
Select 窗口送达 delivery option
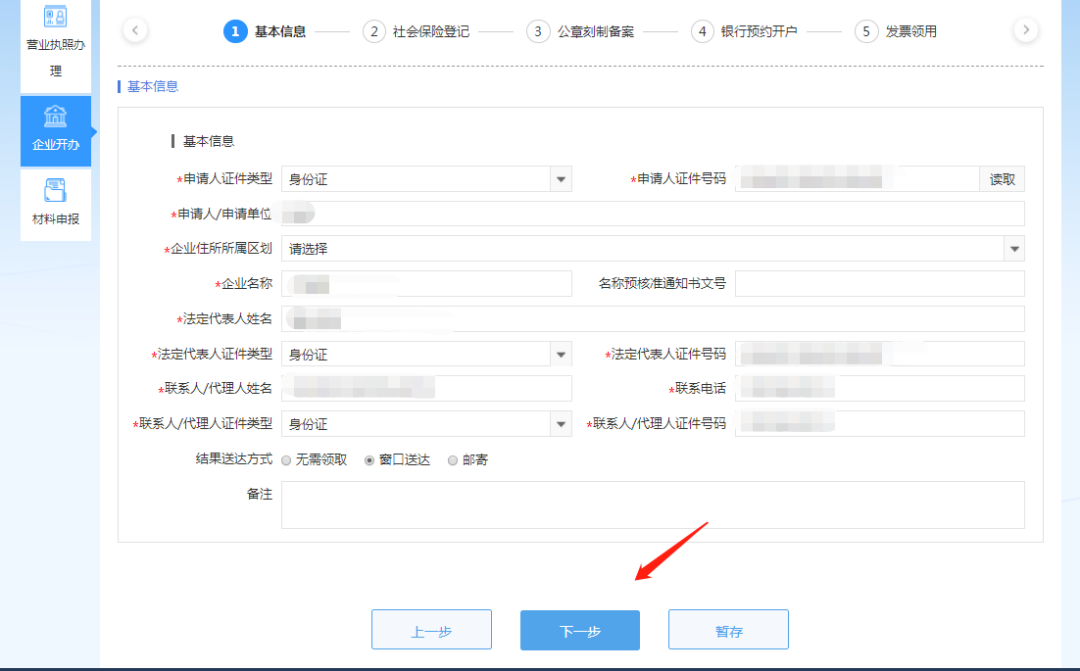[x=370, y=460]
